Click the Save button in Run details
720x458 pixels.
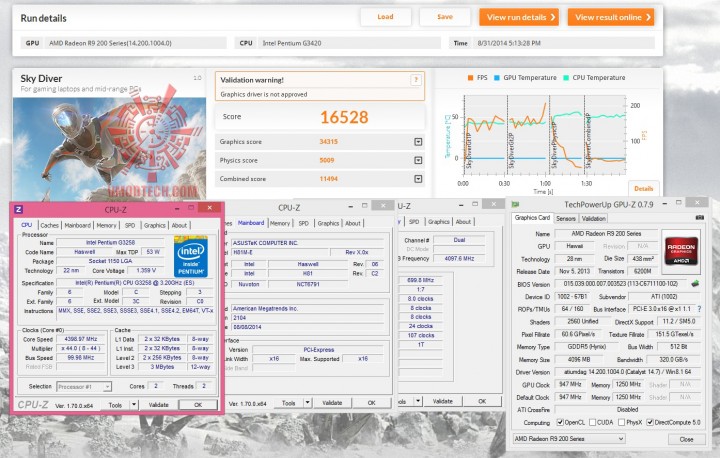[x=444, y=17]
